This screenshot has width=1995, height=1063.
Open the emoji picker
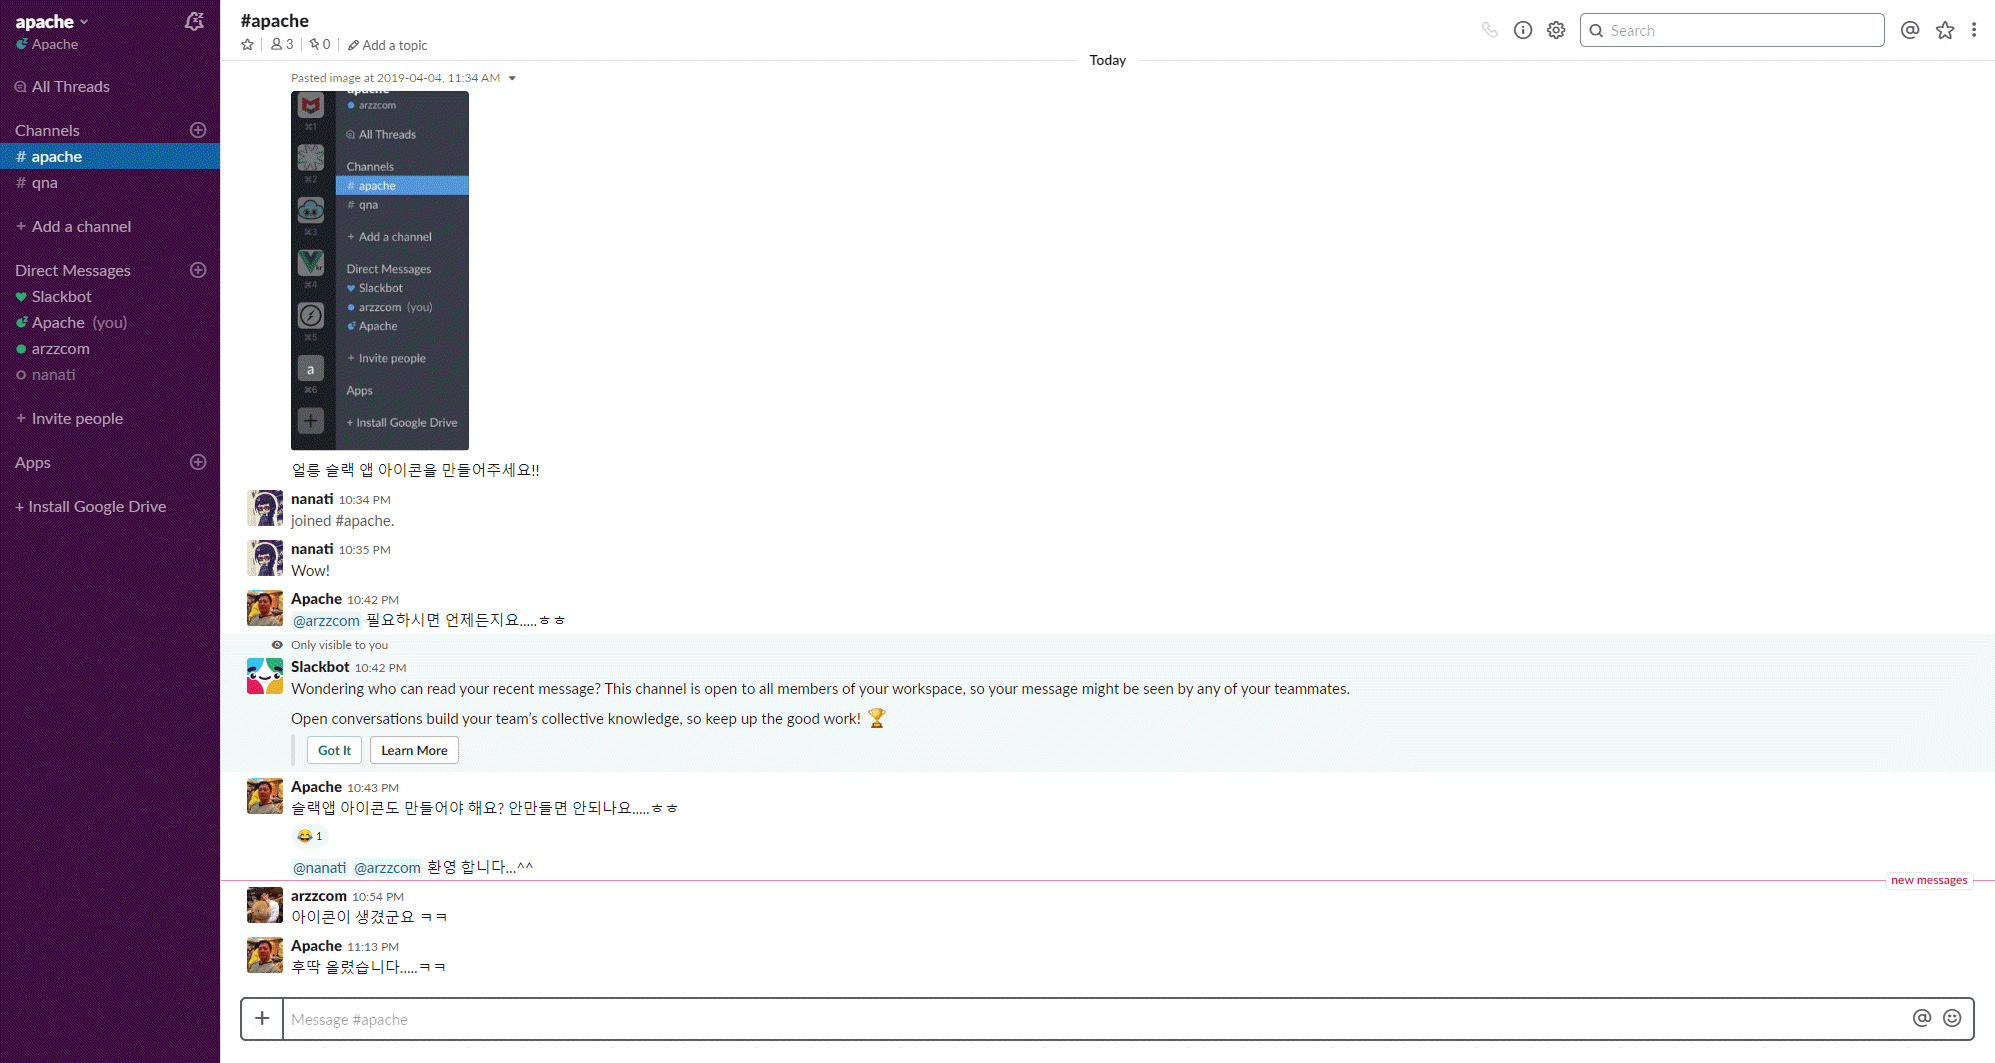click(1952, 1018)
